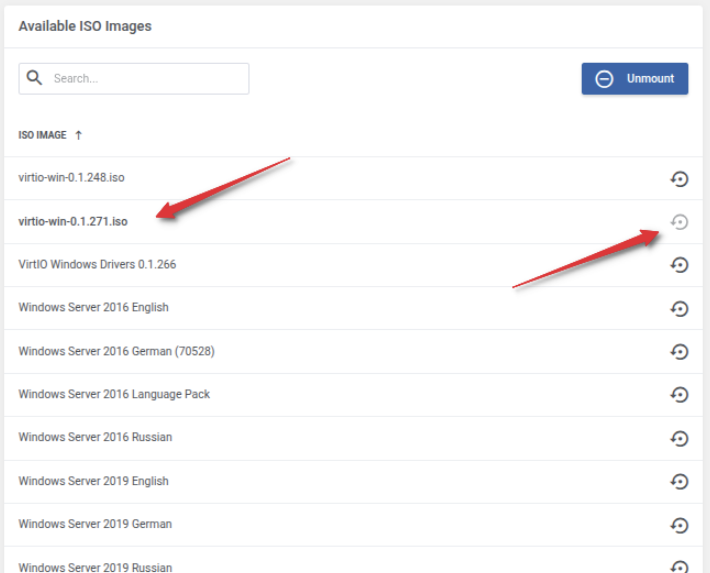Select Windows Server 2016 Language Pack text
Viewport: 710px width, 573px height.
114,395
